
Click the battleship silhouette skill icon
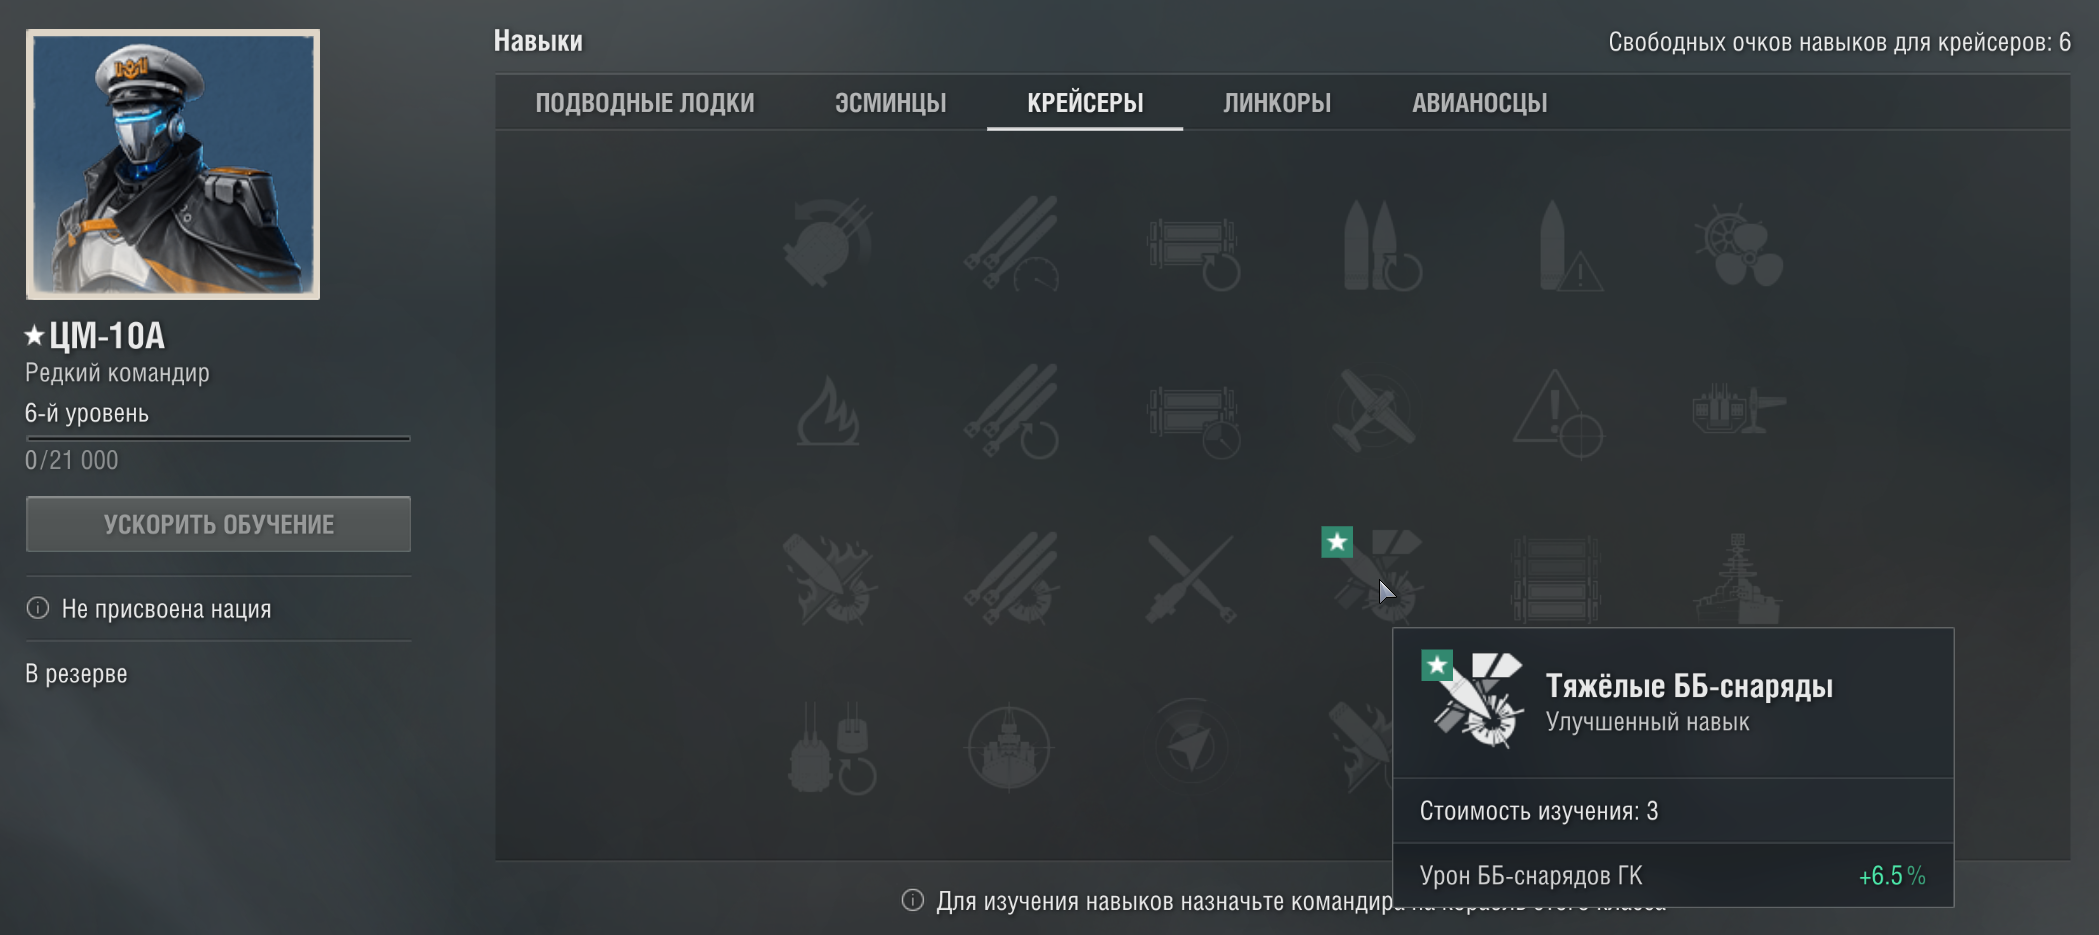click(x=1738, y=579)
